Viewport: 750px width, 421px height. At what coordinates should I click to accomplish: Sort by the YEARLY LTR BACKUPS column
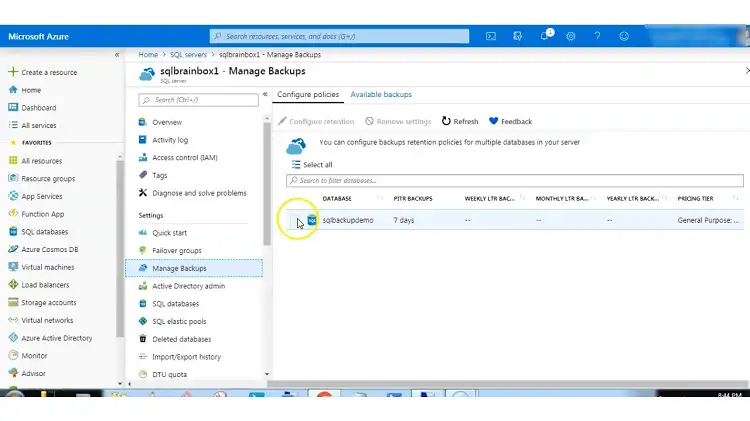point(633,199)
